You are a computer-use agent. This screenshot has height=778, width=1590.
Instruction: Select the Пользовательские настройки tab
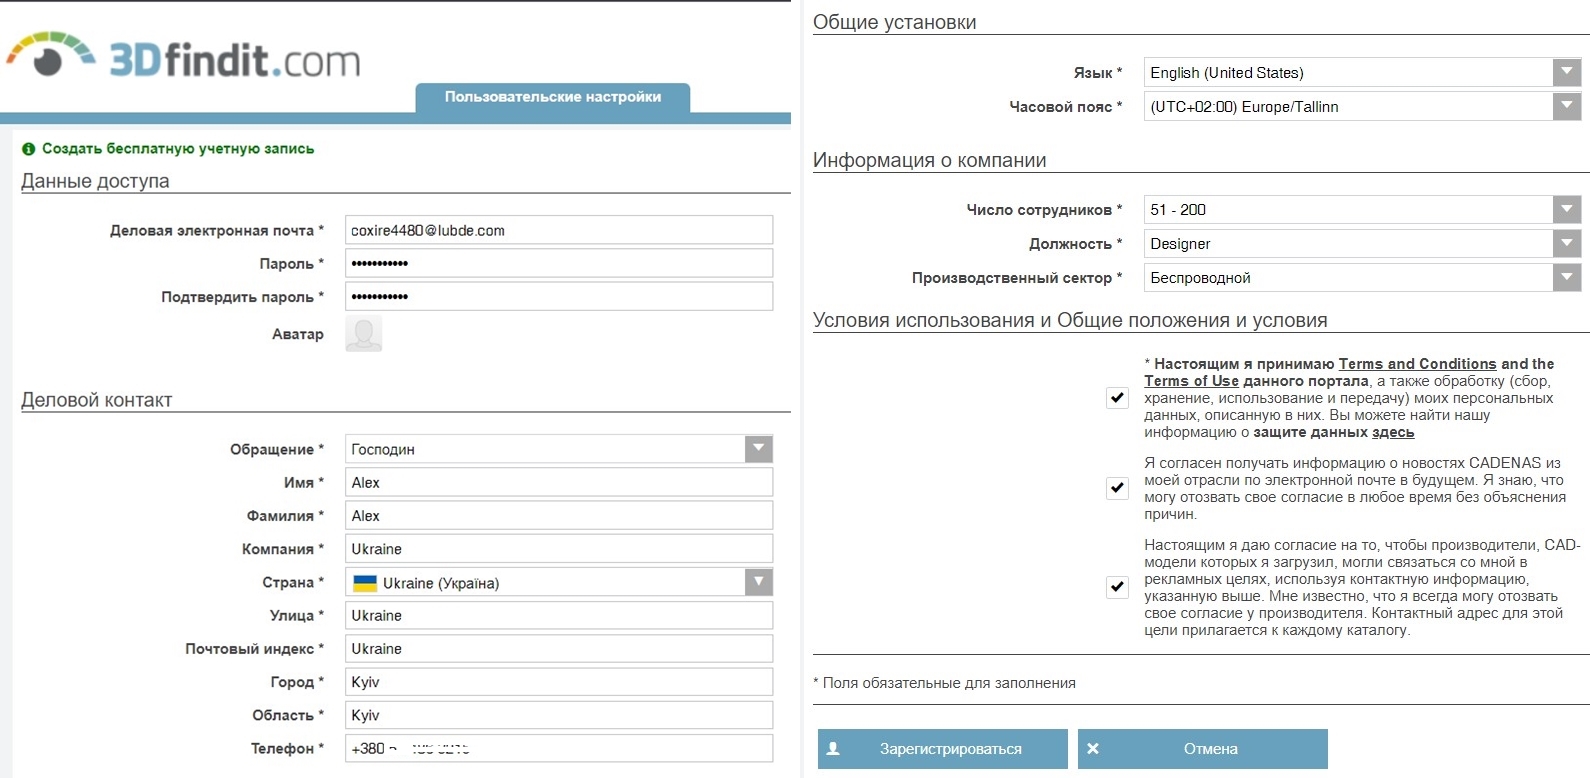click(x=552, y=97)
